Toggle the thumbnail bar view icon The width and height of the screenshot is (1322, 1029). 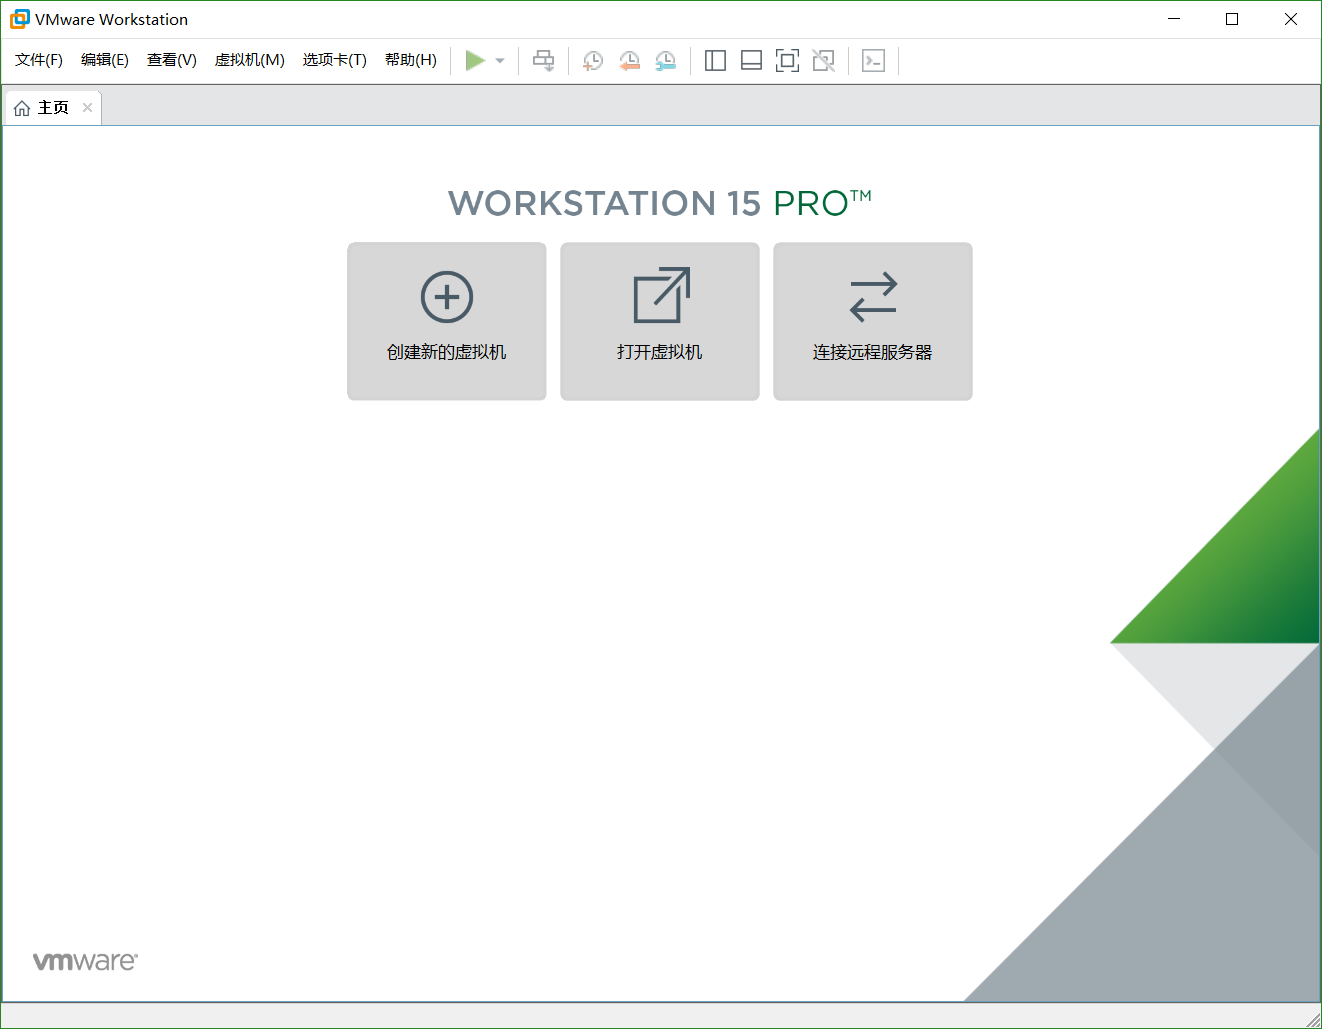pyautogui.click(x=751, y=61)
